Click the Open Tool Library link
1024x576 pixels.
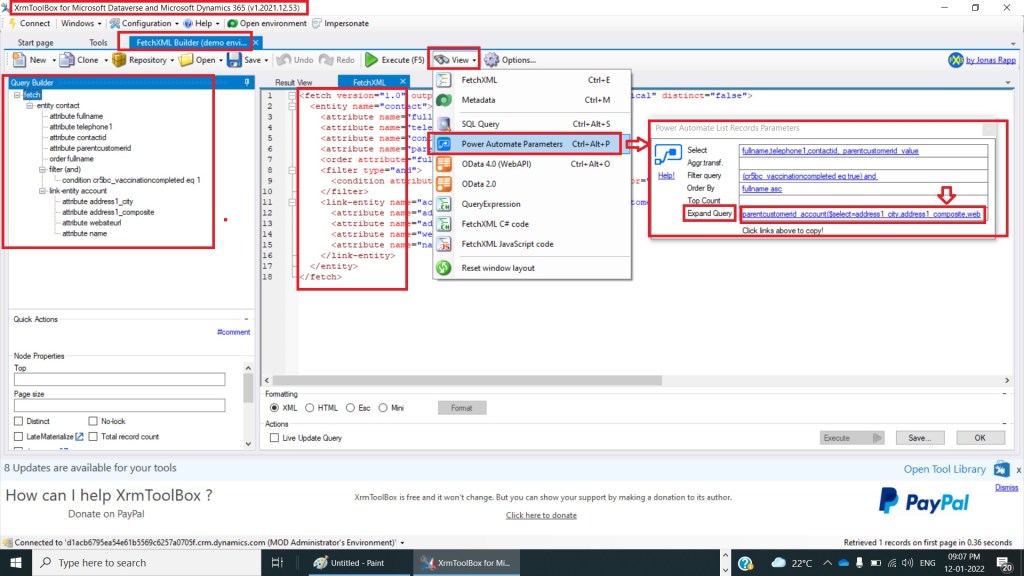point(944,469)
